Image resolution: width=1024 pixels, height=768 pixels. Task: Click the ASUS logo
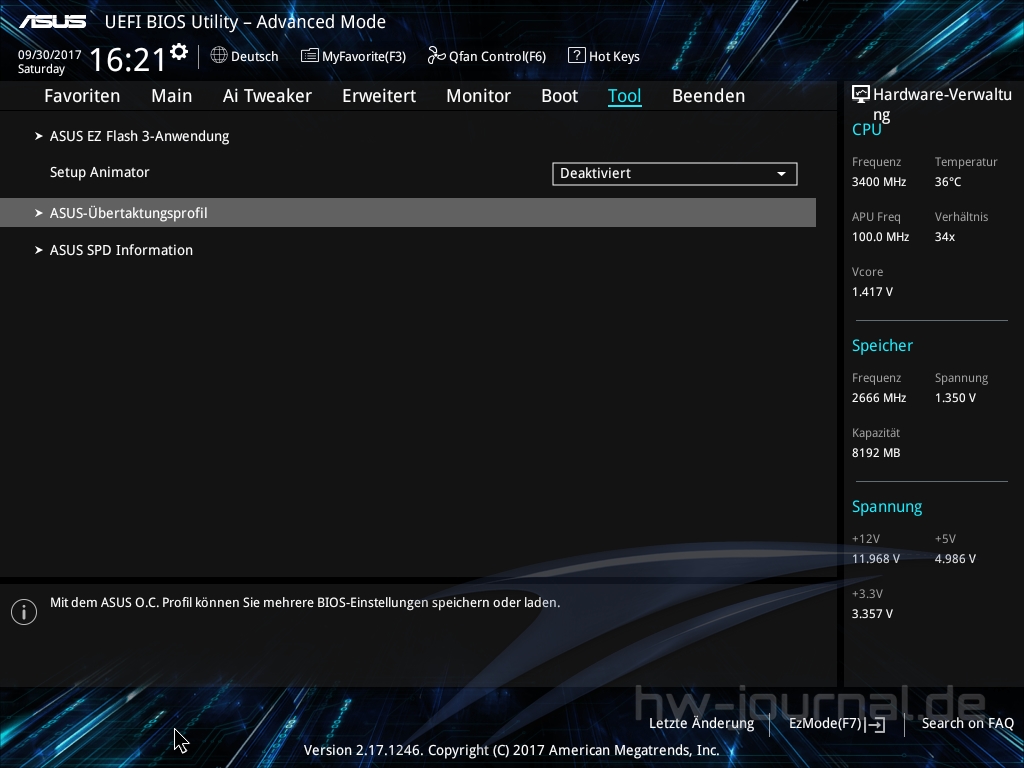[53, 22]
